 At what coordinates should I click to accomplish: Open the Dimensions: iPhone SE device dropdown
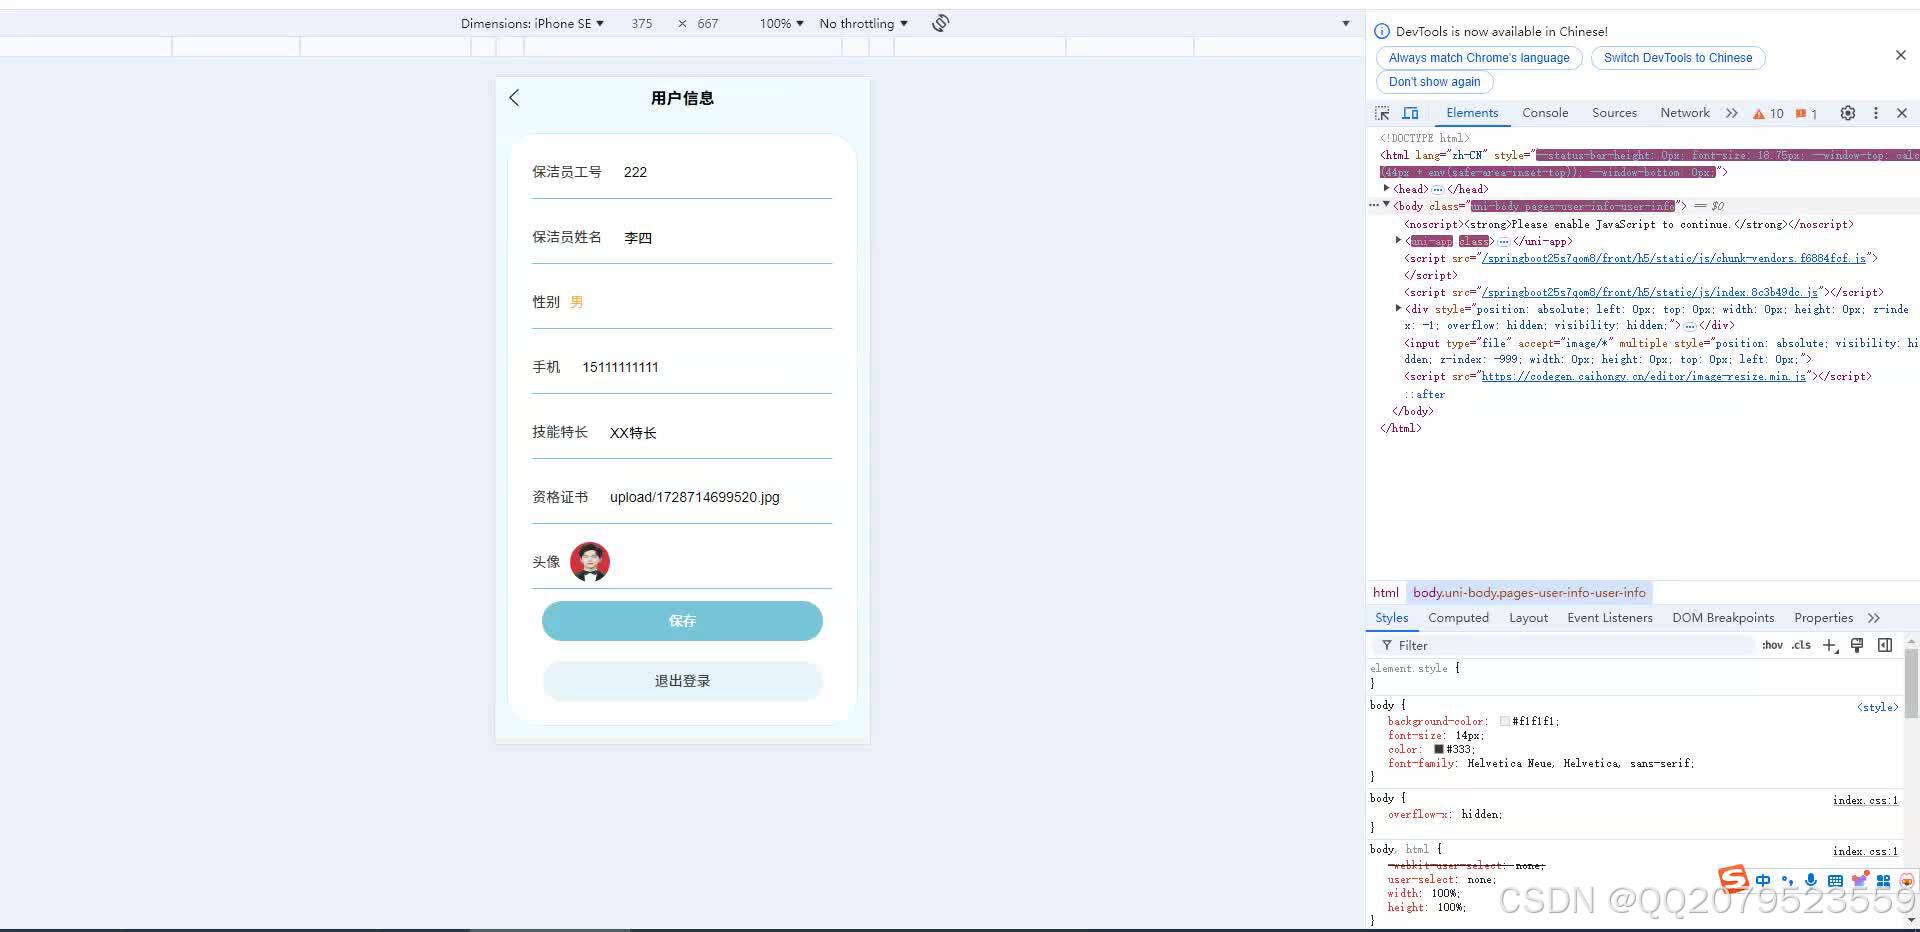coord(532,23)
